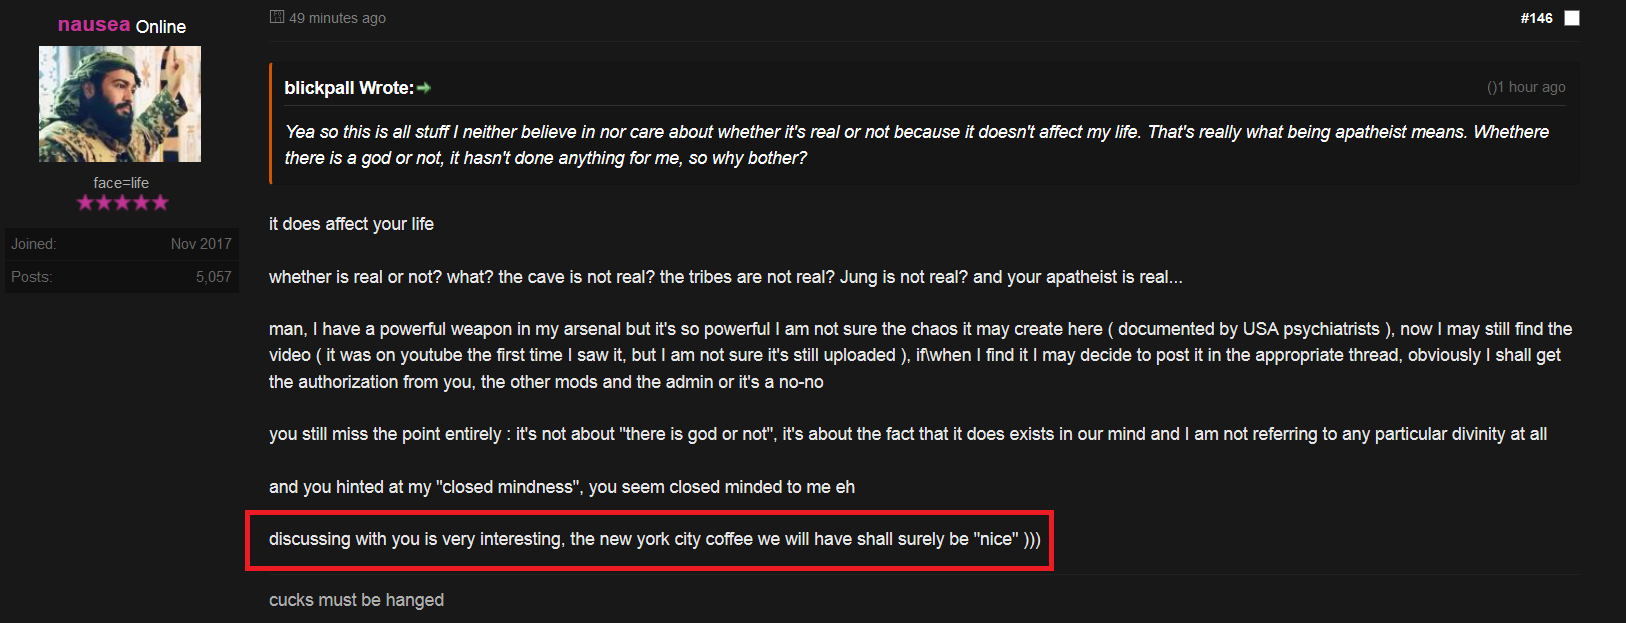Click the signature cucks must be hanged

[x=356, y=600]
